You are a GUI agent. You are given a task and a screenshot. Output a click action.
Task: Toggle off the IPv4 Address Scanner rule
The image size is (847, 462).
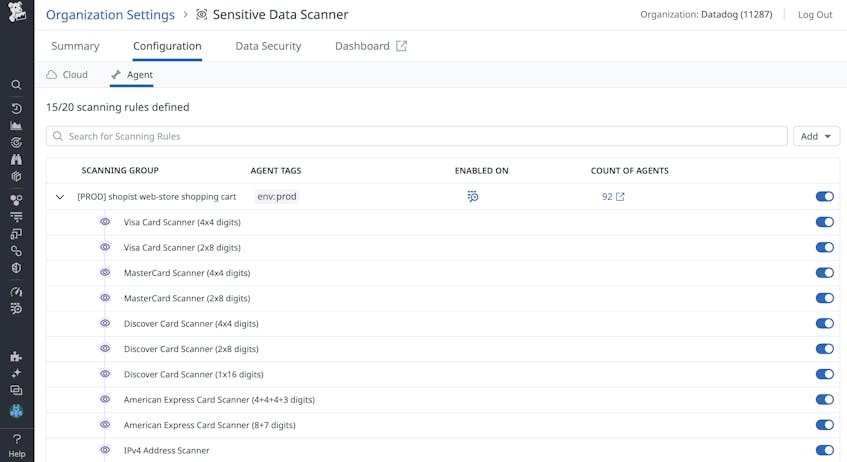point(824,451)
